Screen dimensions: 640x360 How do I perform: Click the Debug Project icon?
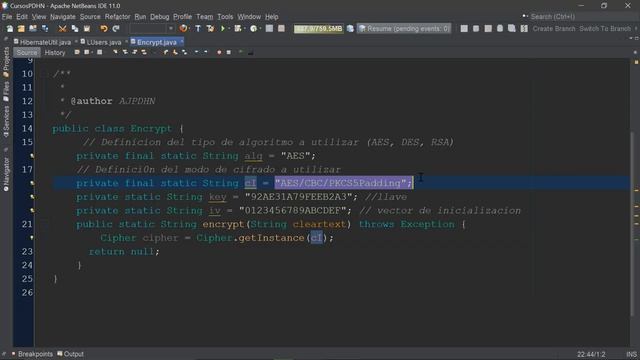pos(238,29)
